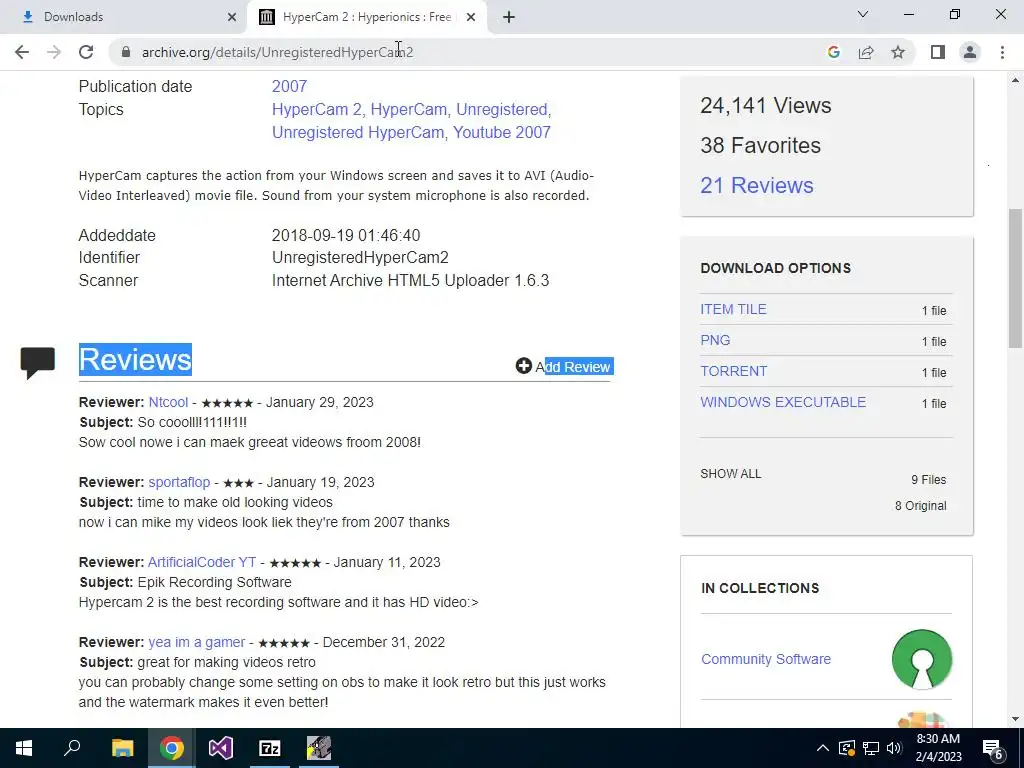Open a new tab with plus button
1024x768 pixels.
[x=509, y=17]
